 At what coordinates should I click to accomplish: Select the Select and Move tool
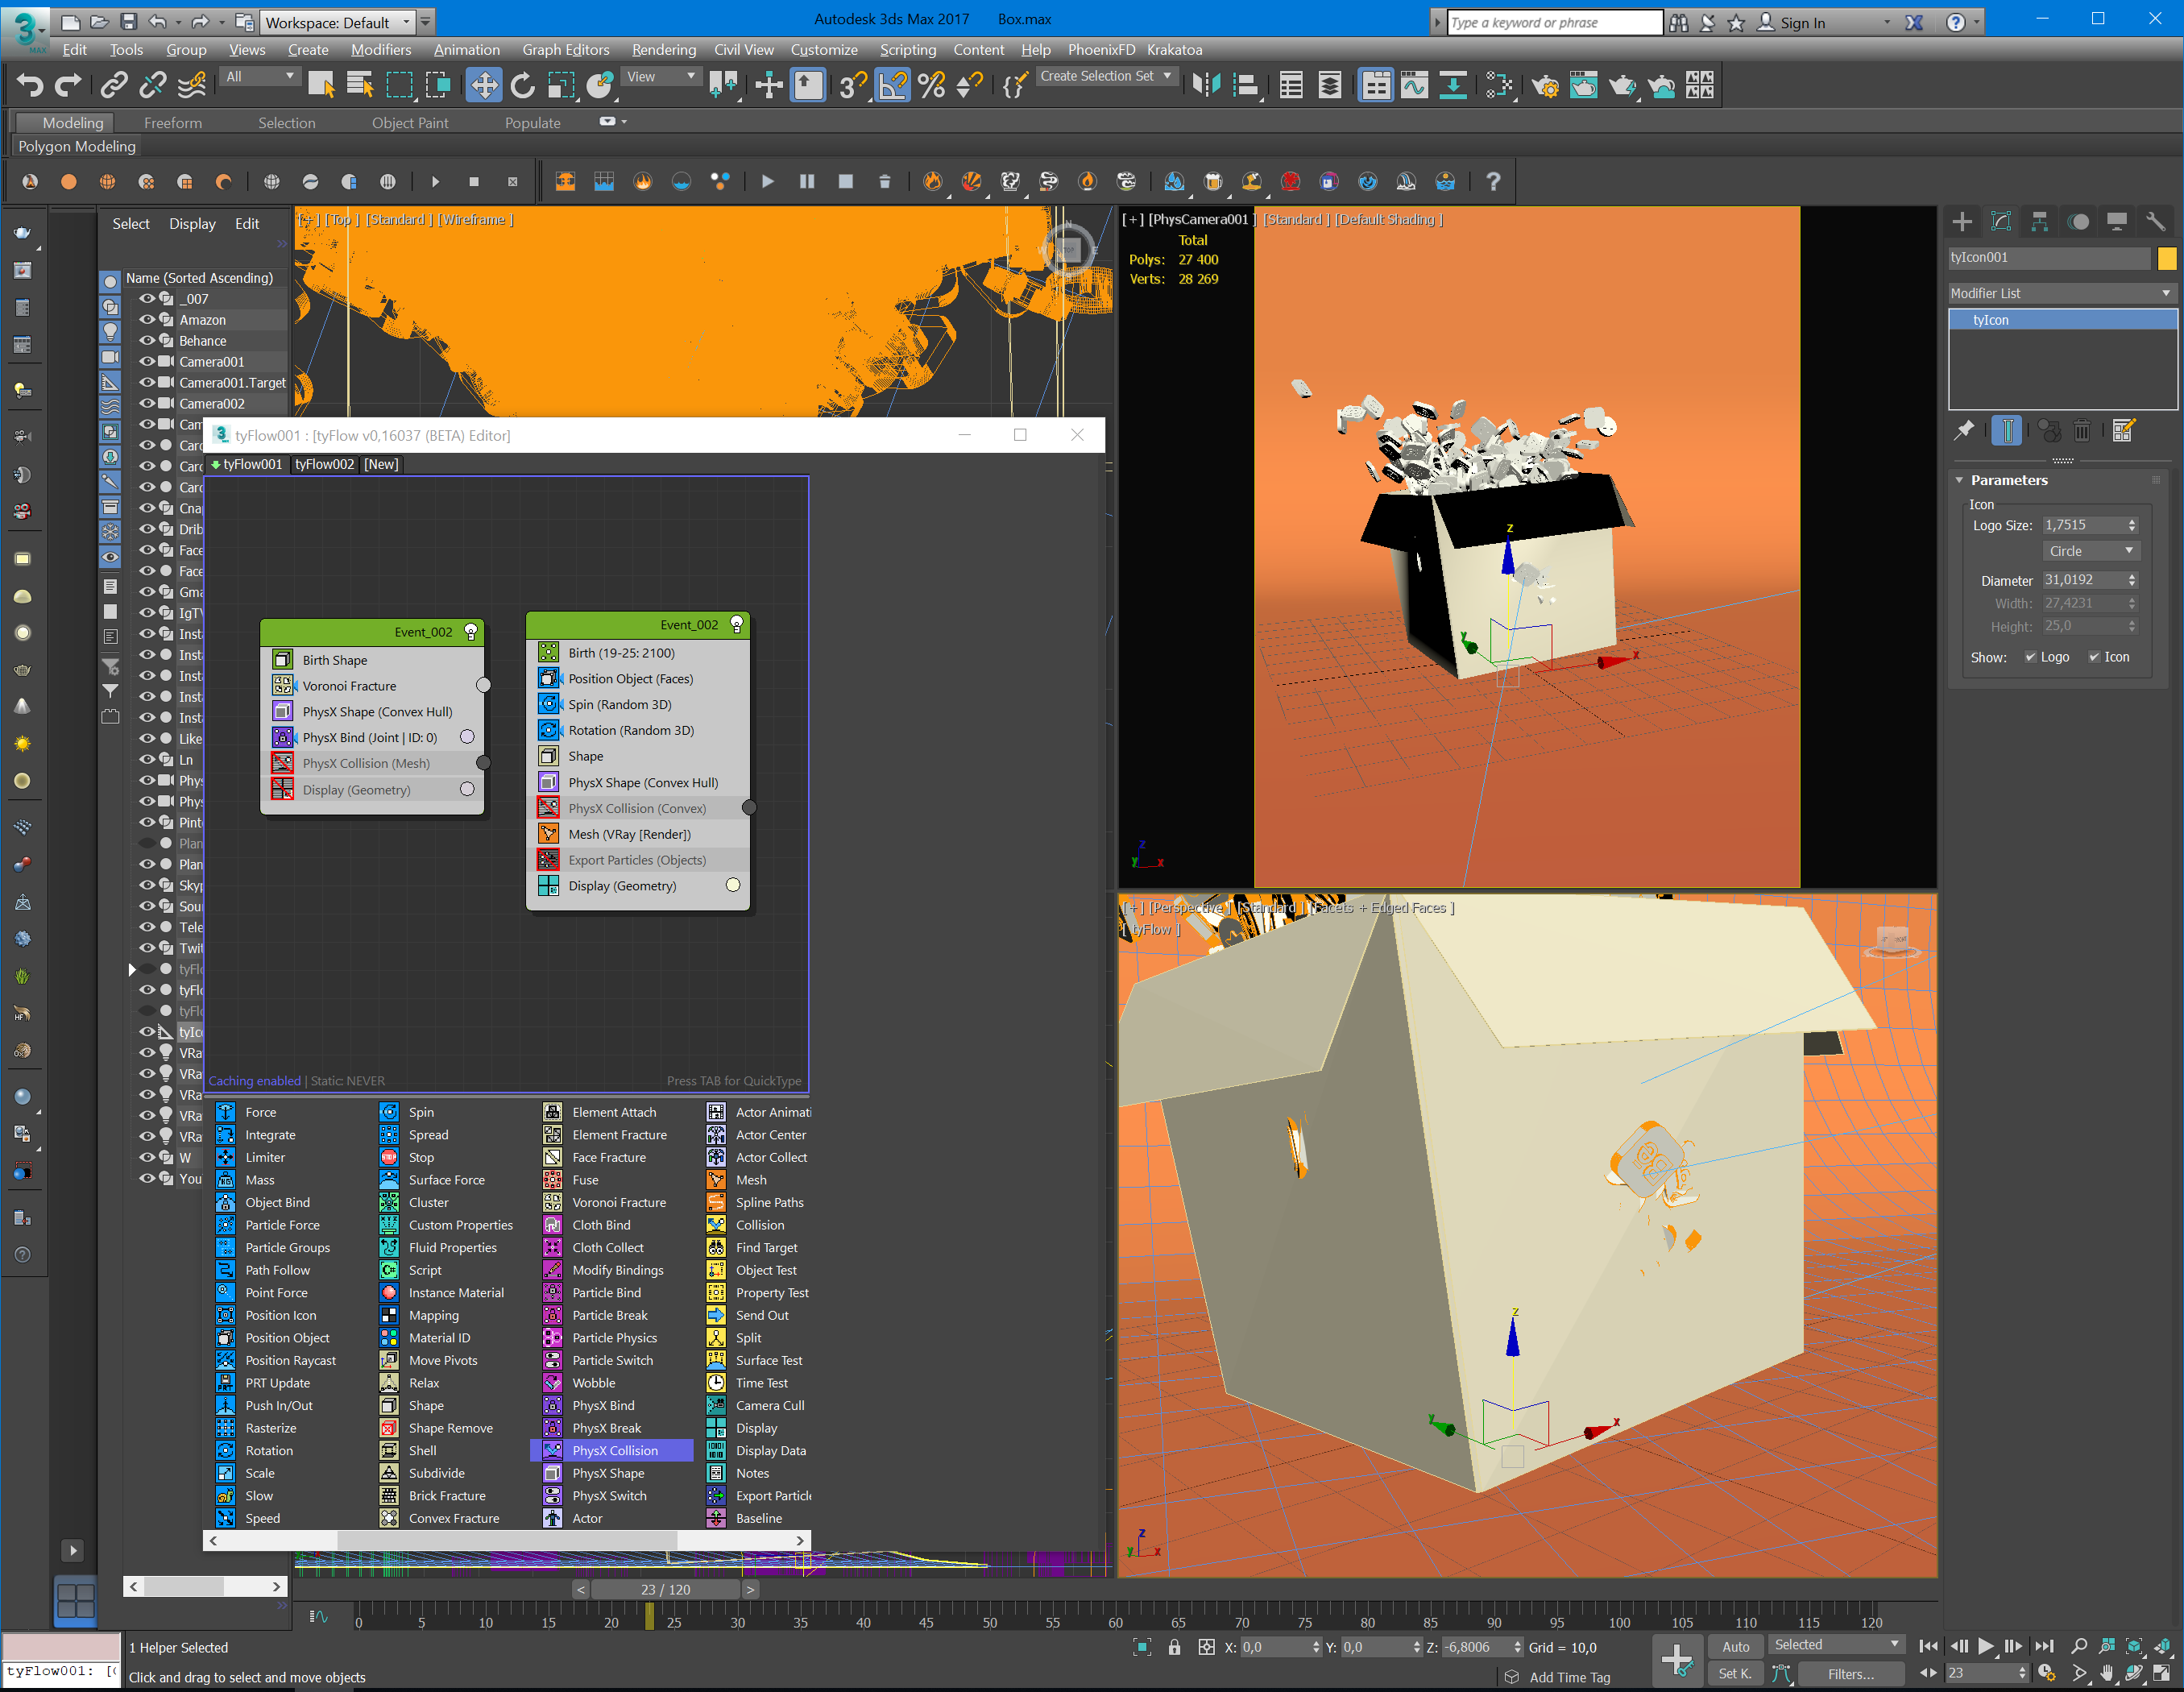pyautogui.click(x=483, y=86)
